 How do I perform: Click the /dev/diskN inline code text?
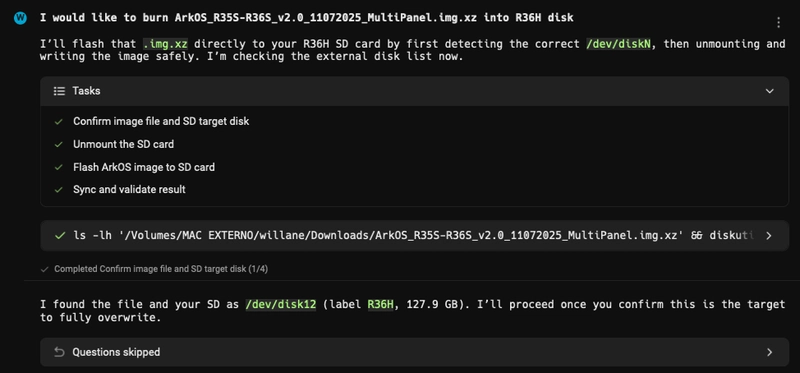pos(619,44)
